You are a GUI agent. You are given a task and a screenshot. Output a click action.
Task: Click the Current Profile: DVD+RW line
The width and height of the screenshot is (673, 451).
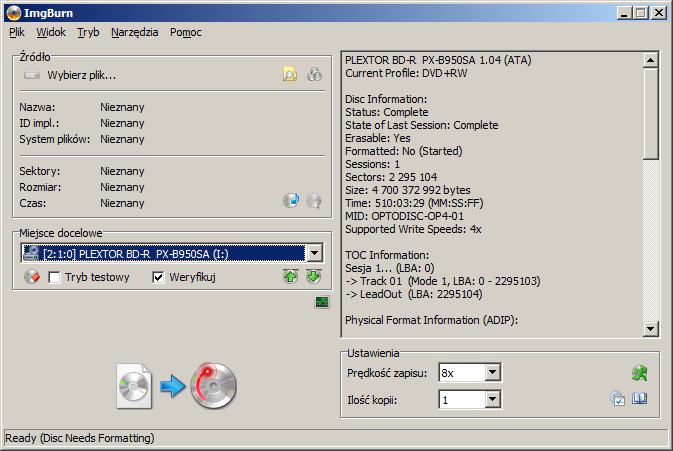406,73
